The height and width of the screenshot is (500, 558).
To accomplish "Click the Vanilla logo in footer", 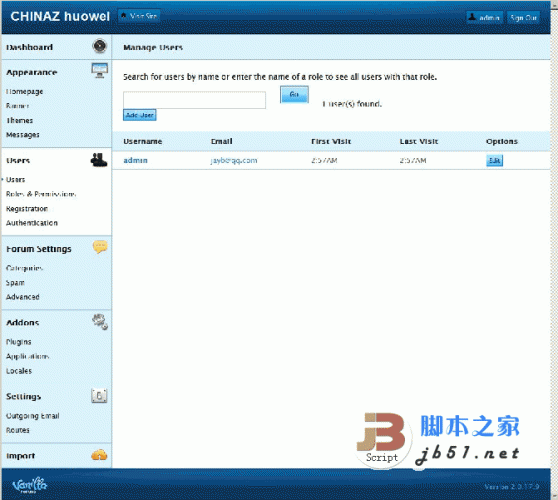I will click(x=30, y=485).
